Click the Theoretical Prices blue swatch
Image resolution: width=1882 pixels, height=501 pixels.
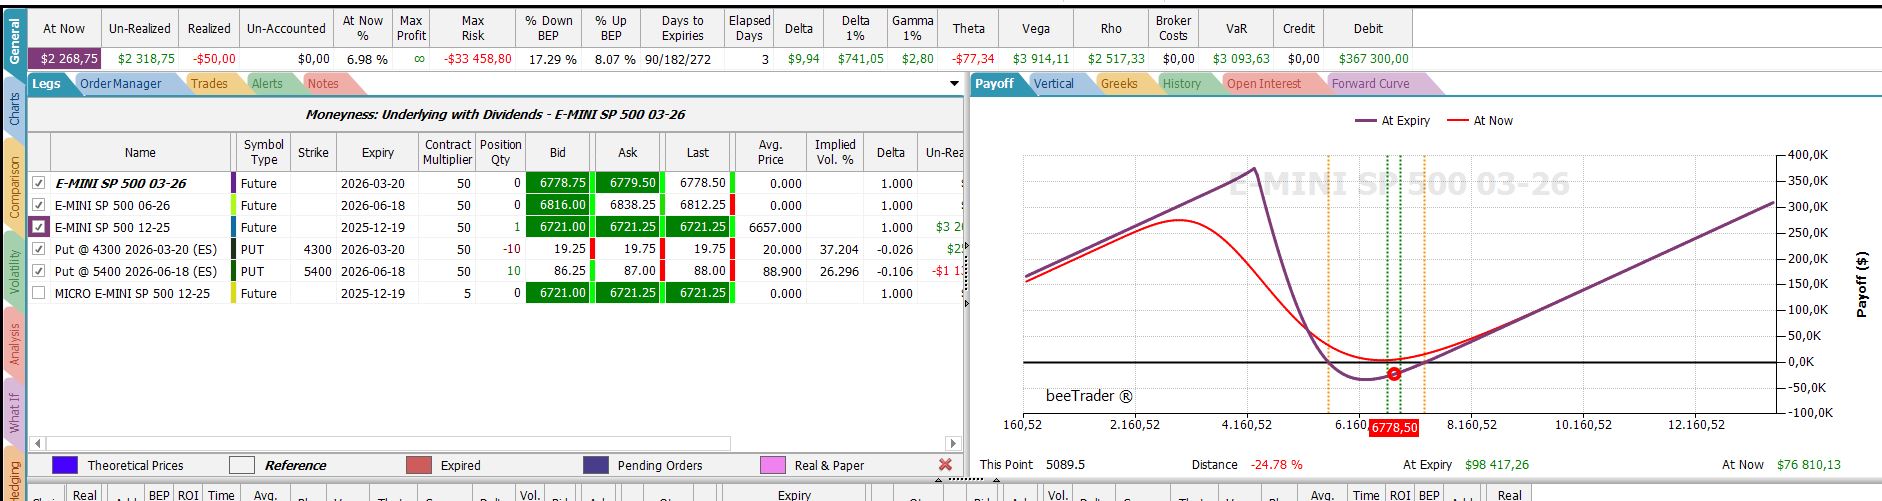tap(64, 465)
